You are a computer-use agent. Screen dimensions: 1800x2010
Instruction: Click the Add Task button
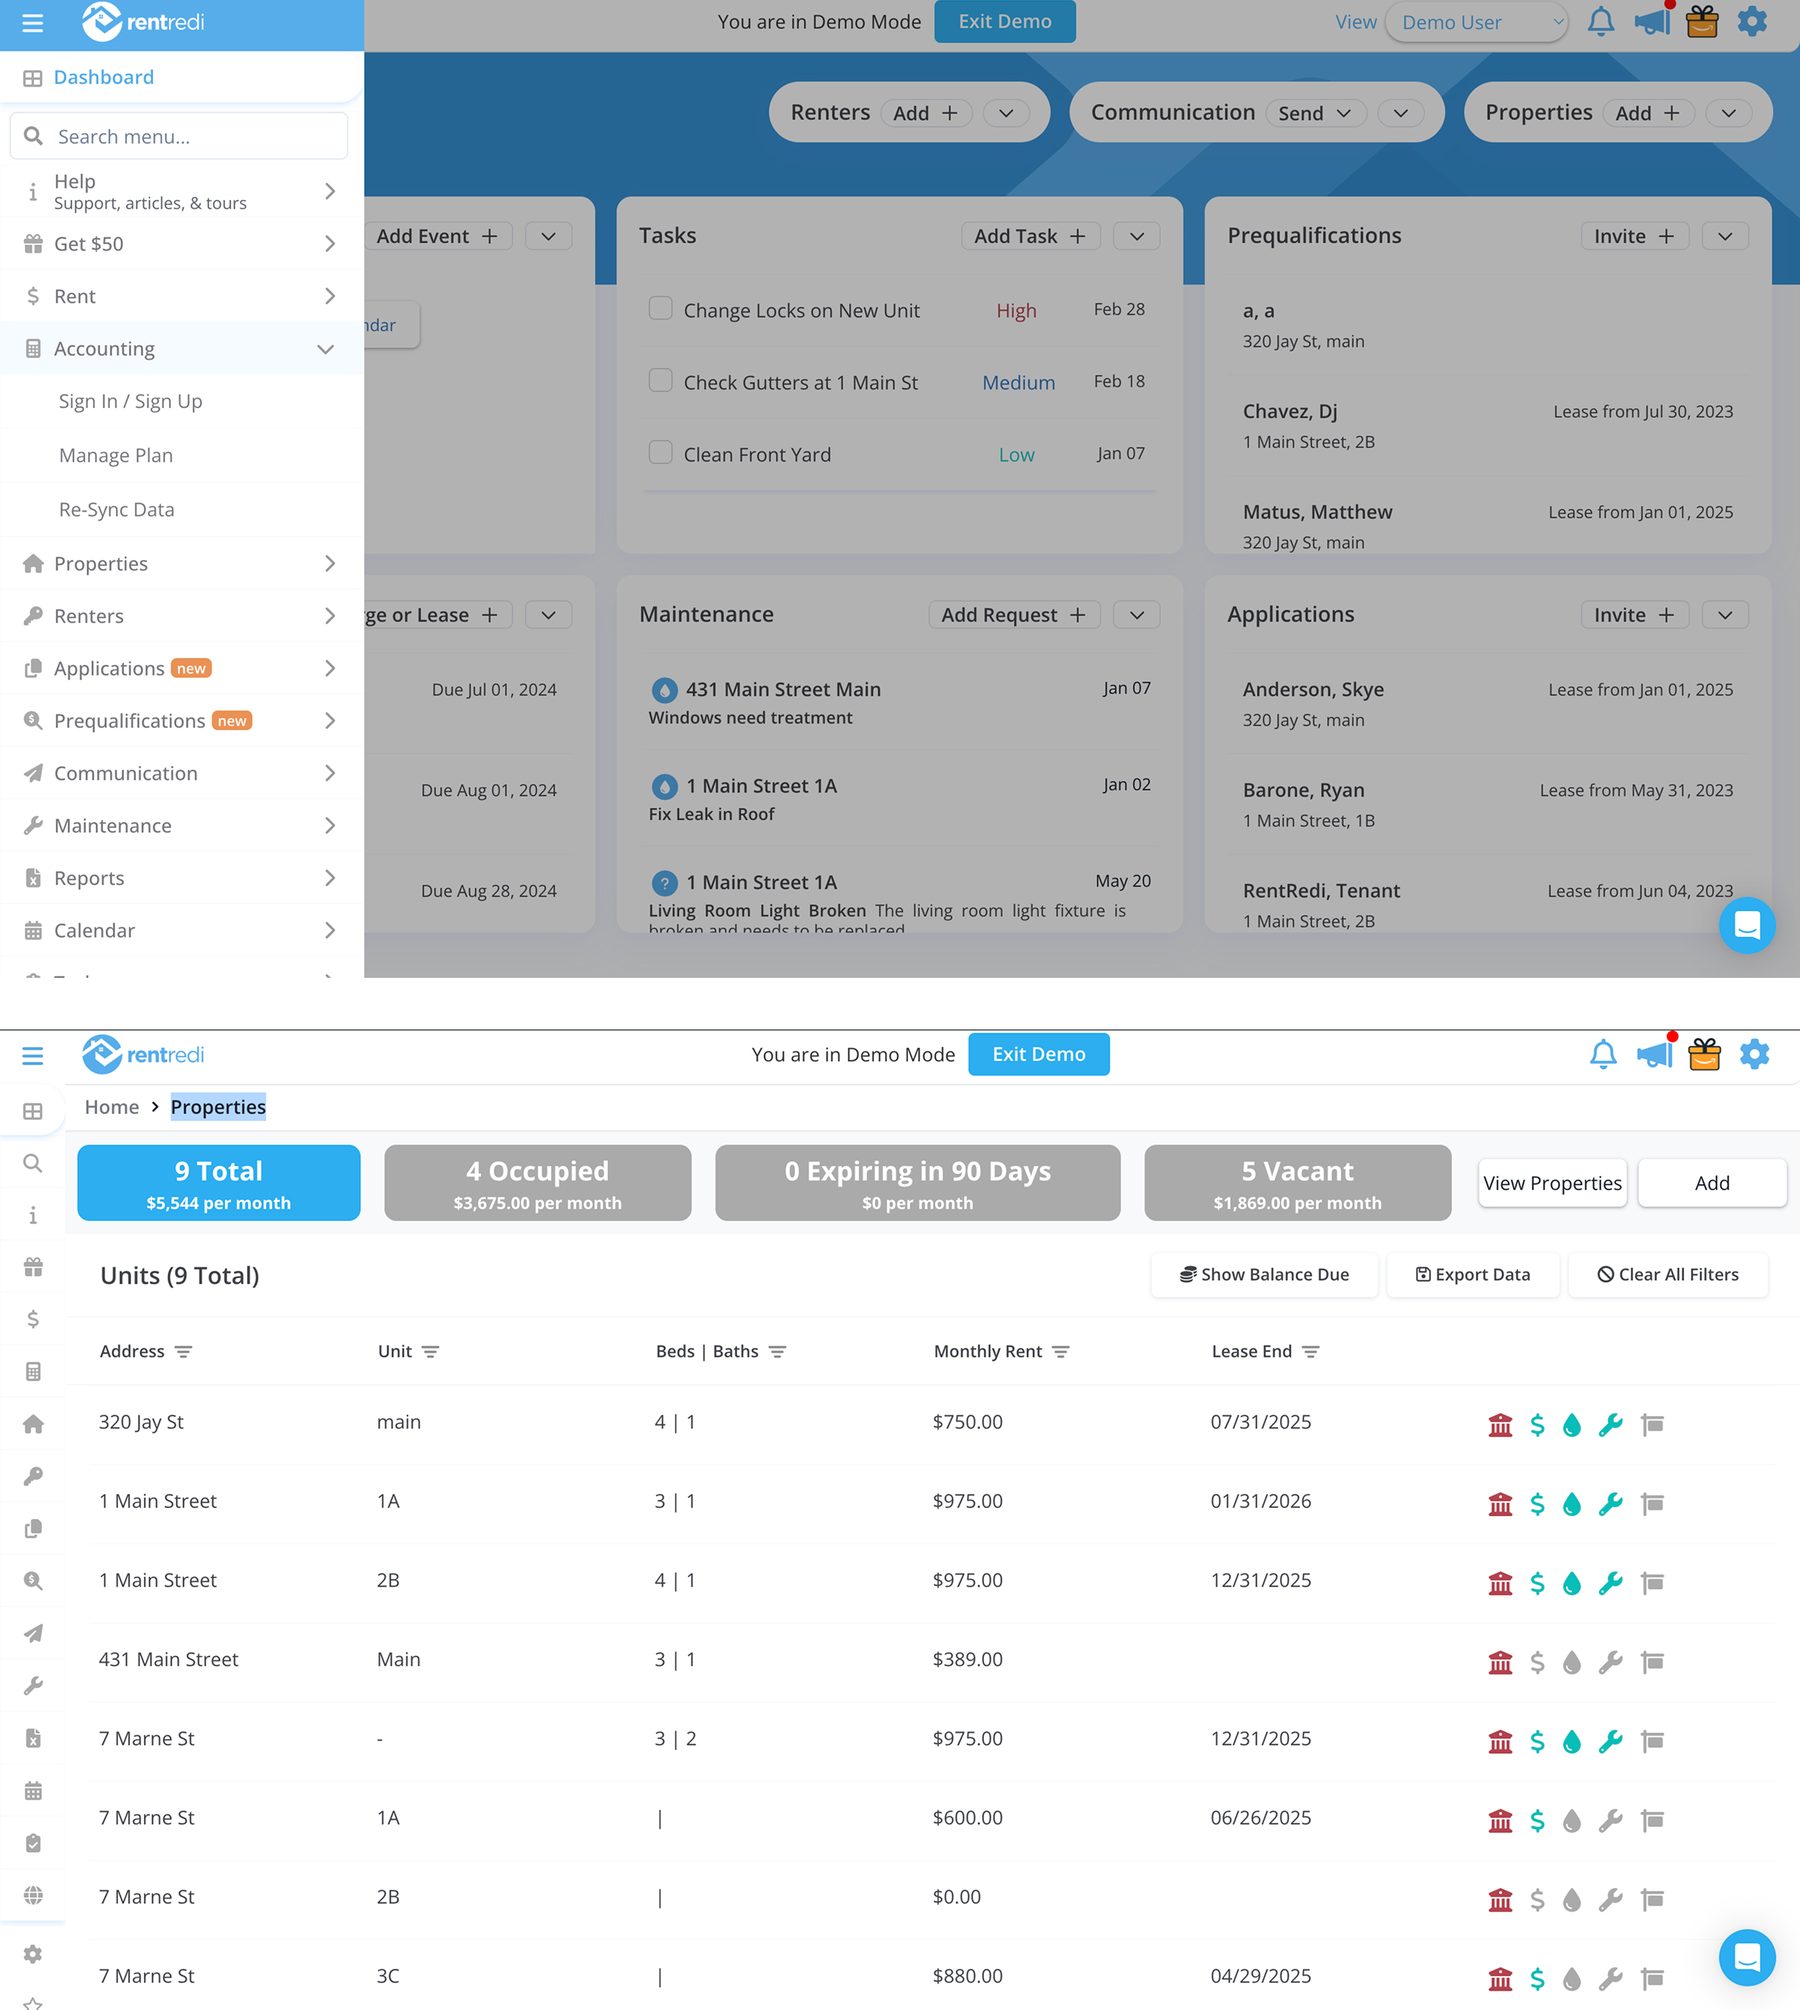tap(1030, 236)
